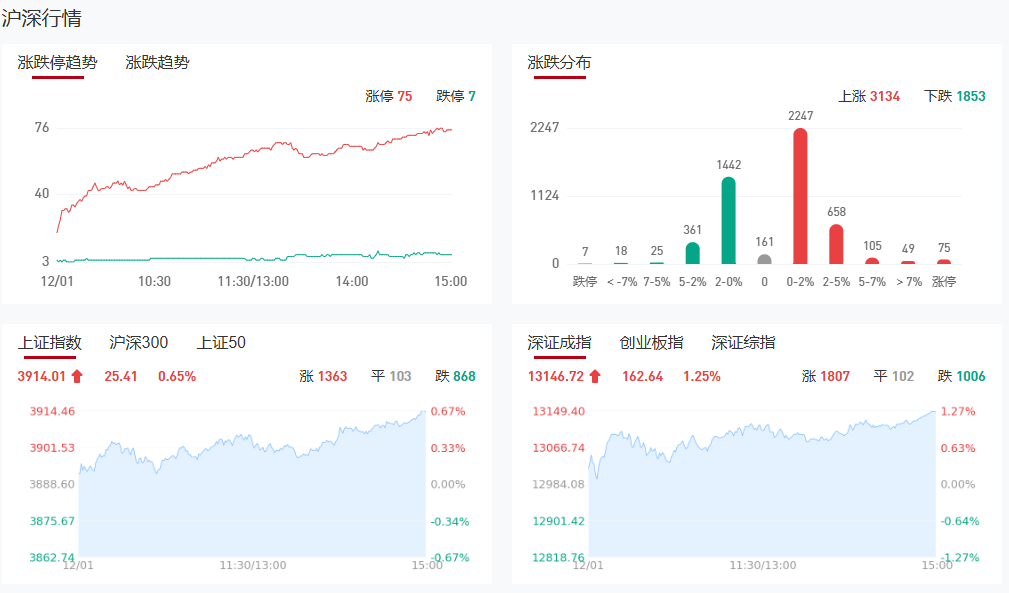This screenshot has width=1009, height=593.
Task: Select the 上证50 index tab
Action: coord(221,343)
